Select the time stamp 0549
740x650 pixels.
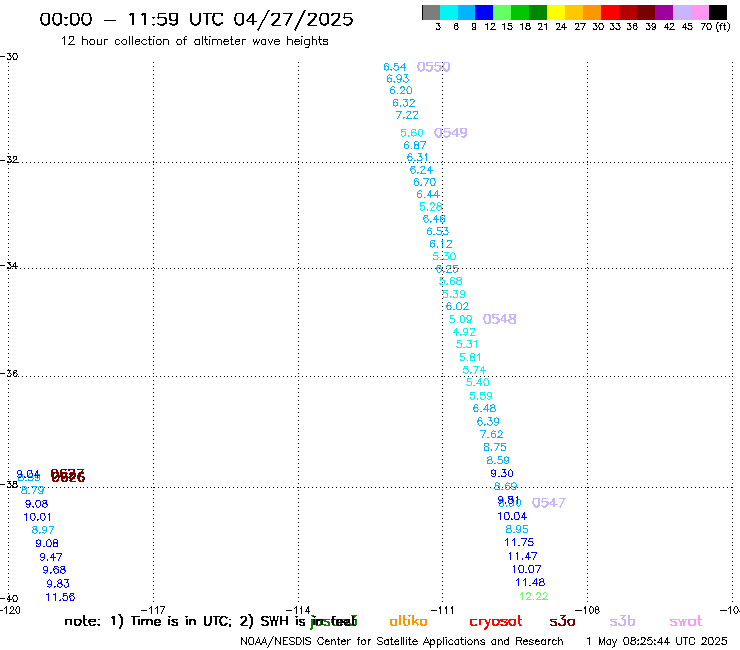450,133
